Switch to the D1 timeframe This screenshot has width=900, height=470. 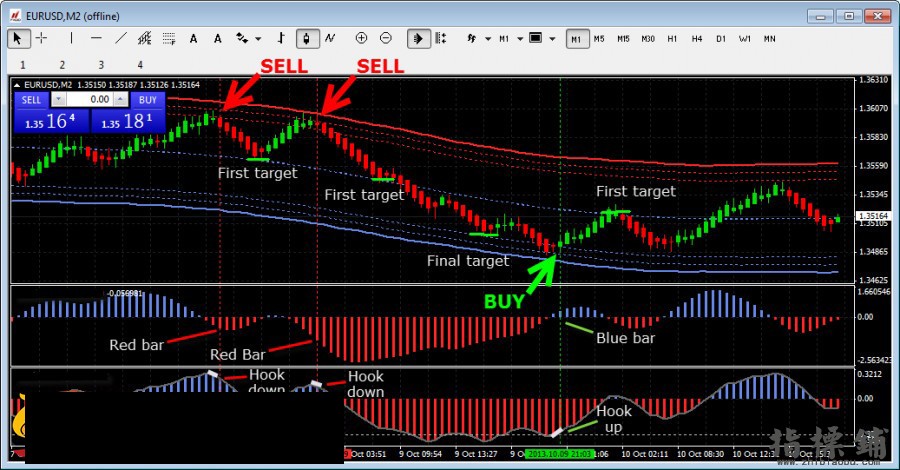point(721,38)
